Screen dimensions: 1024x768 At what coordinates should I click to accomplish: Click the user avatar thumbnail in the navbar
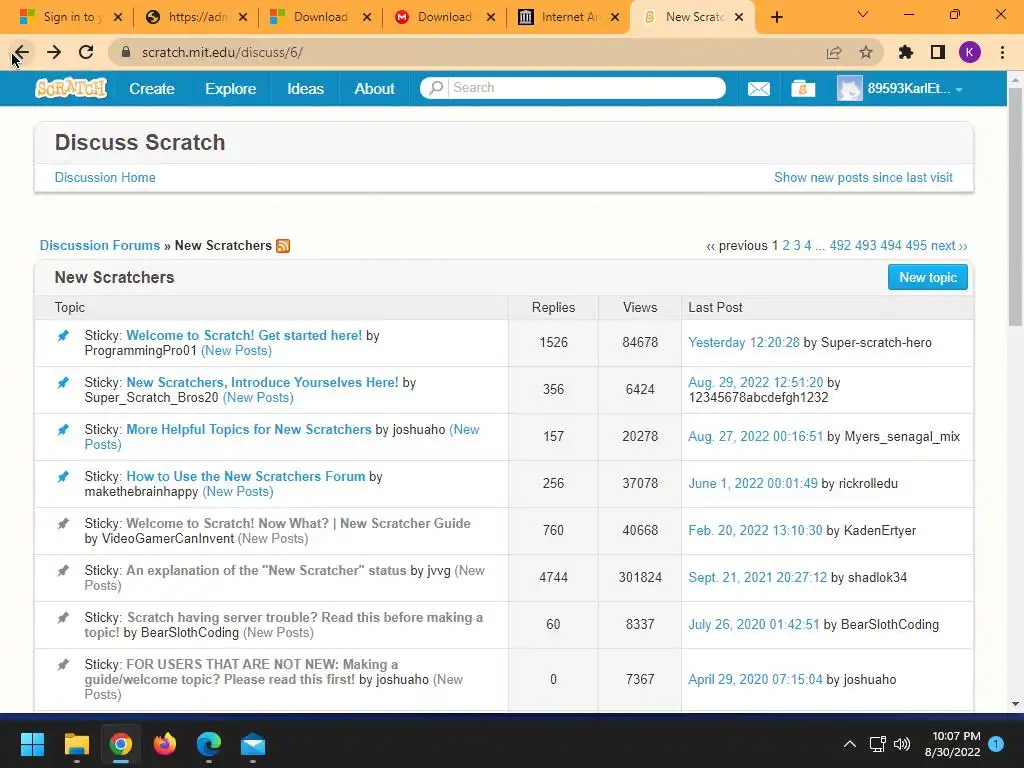849,88
